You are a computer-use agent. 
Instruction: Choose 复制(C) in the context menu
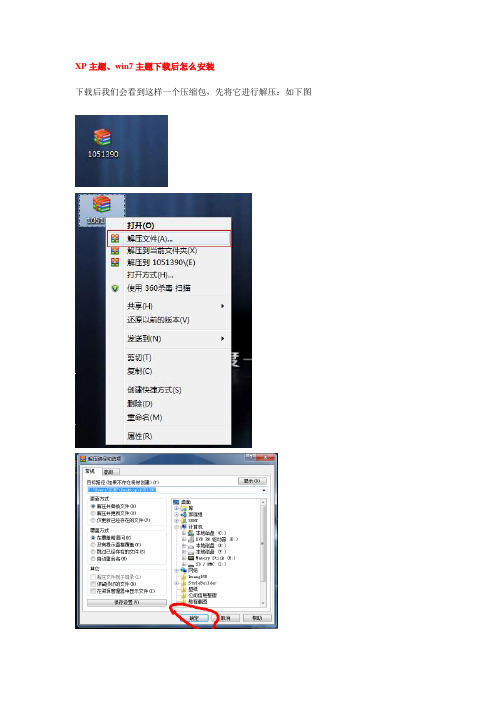click(168, 371)
